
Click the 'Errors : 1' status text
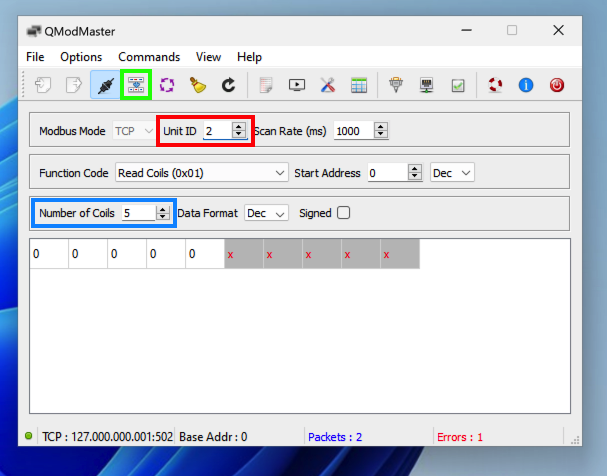(x=460, y=437)
